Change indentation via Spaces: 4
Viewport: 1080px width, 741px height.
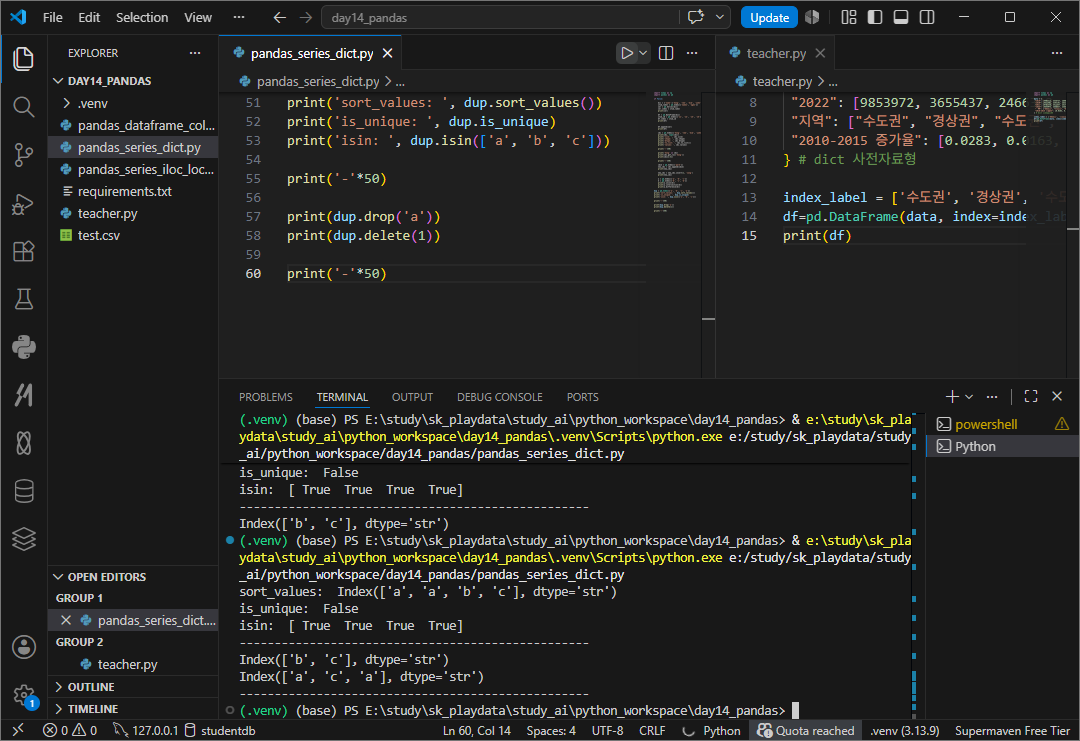(x=551, y=731)
